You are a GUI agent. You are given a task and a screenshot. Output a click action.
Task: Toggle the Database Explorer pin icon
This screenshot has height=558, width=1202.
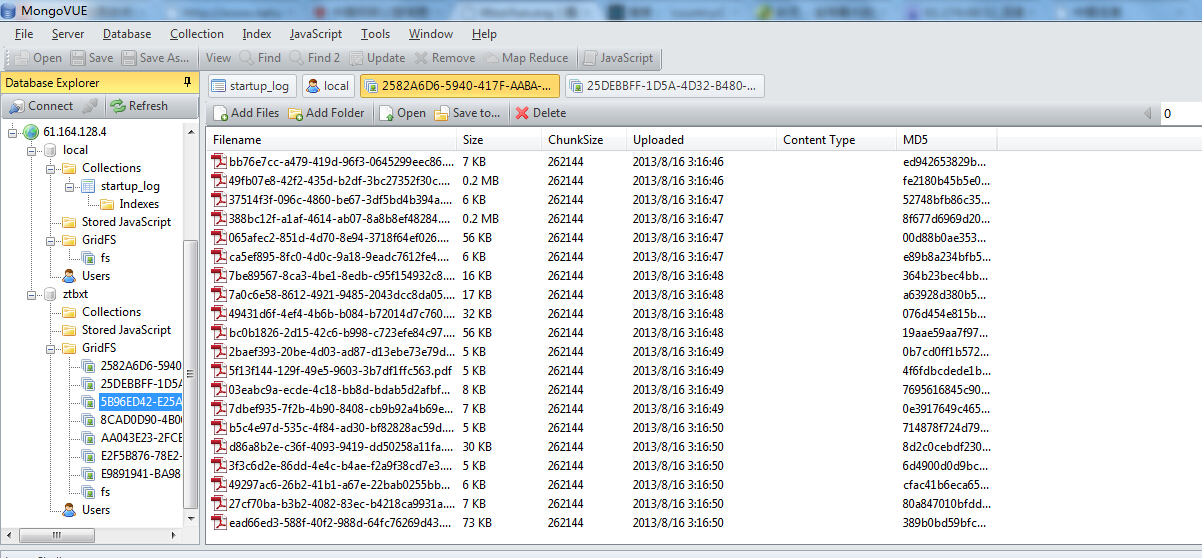coord(187,82)
